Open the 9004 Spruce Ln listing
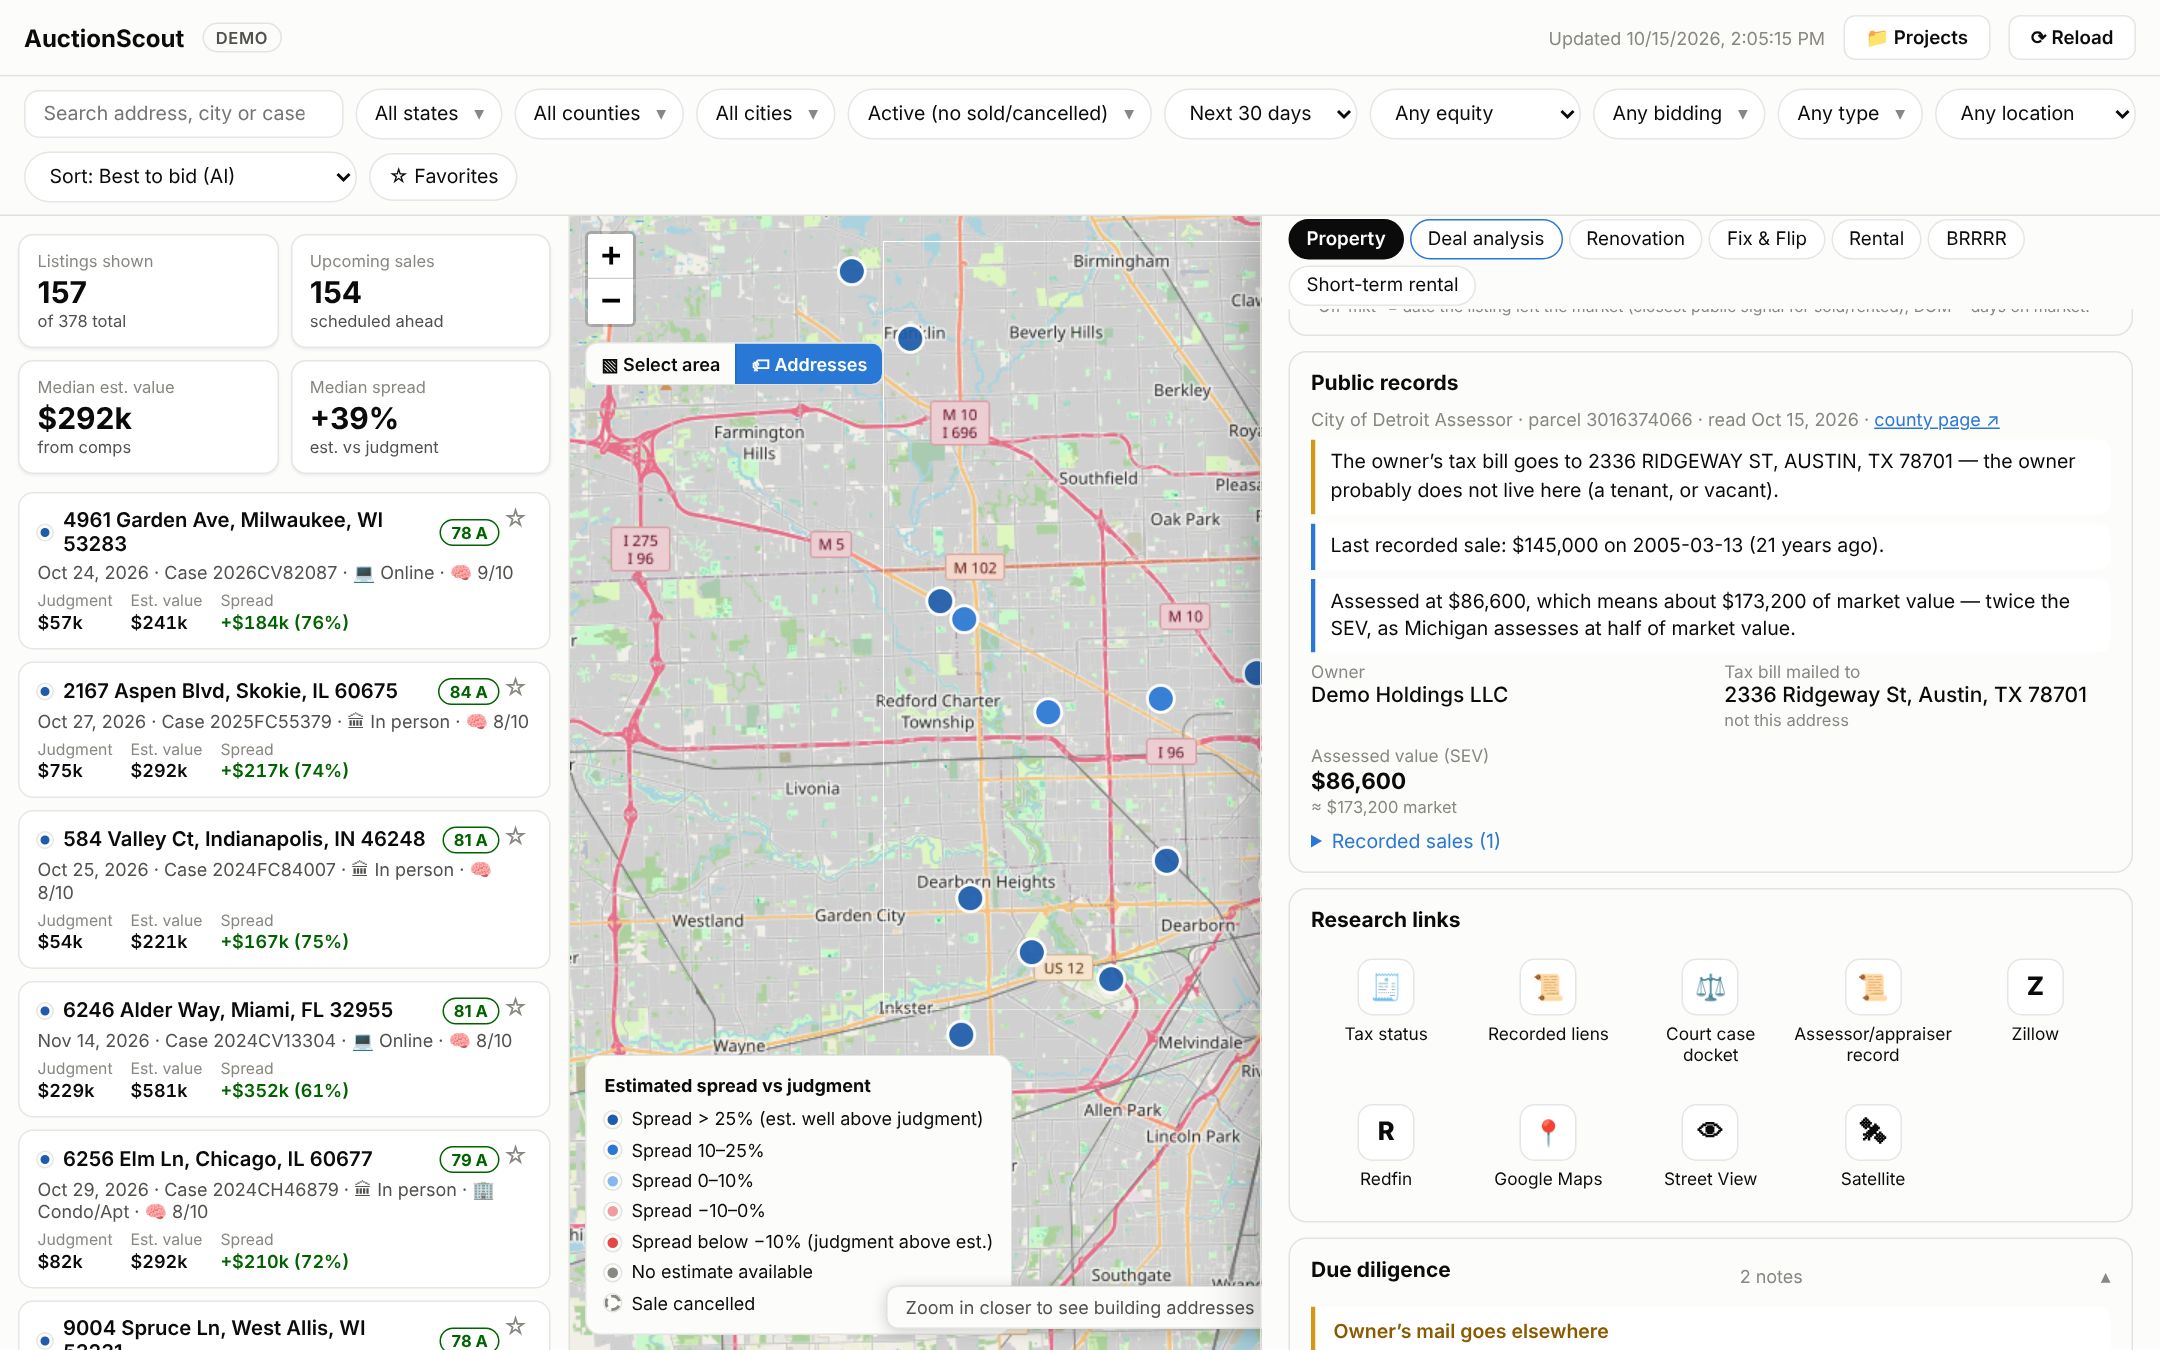 [x=284, y=1327]
